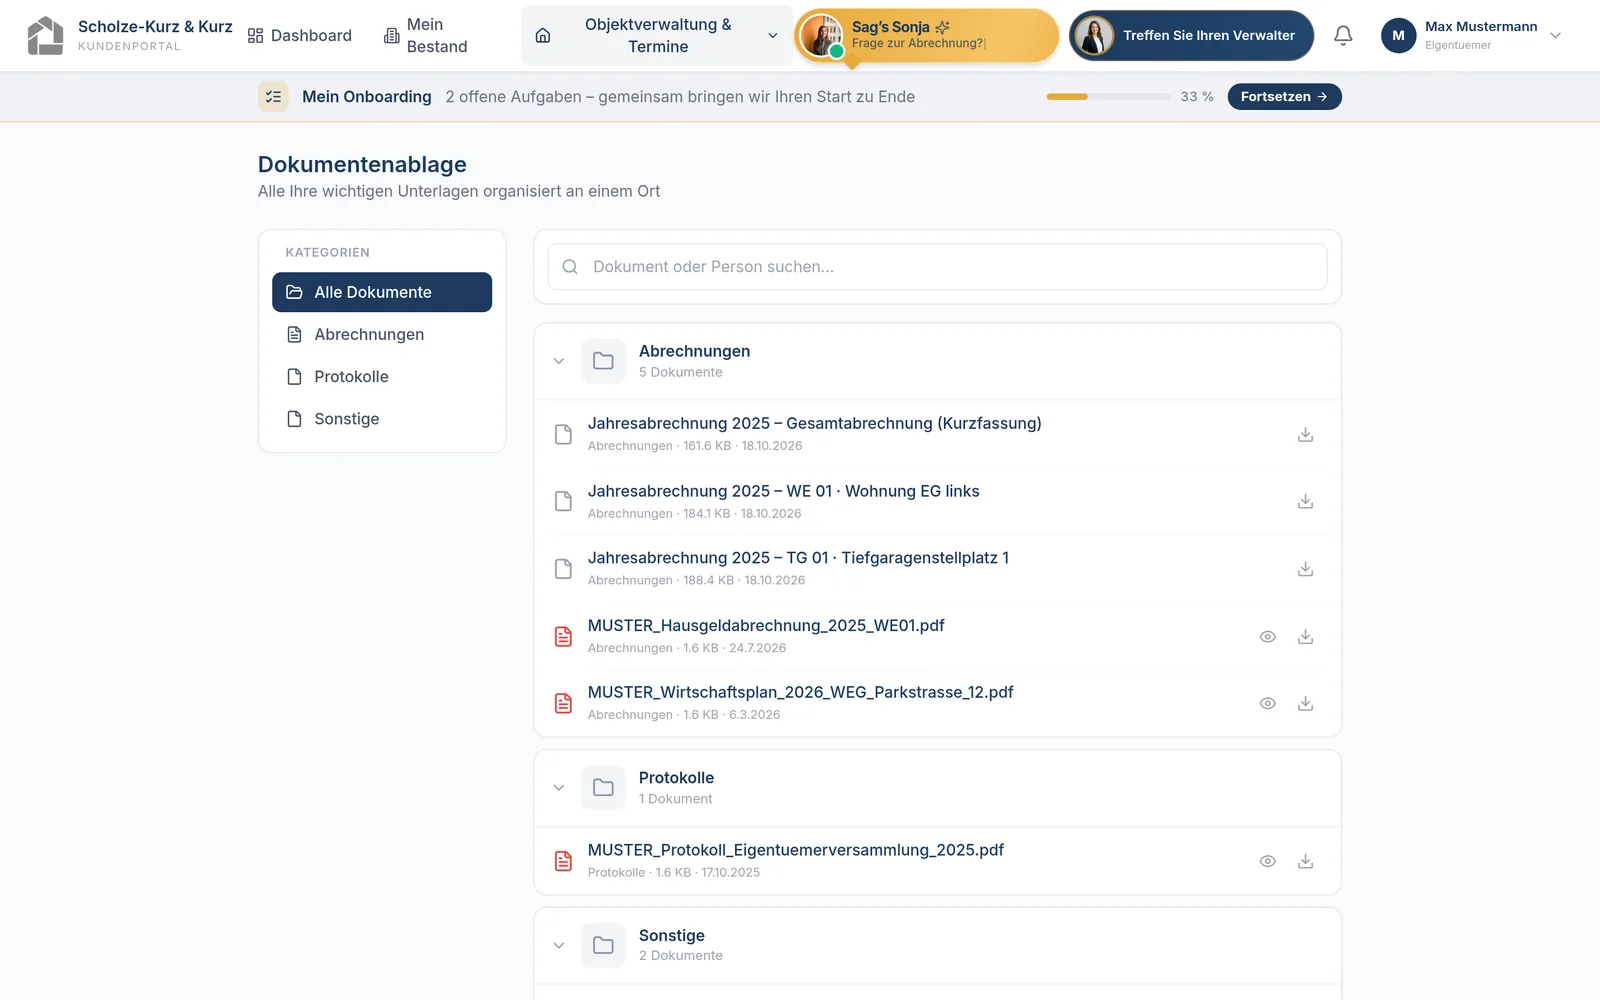Click the Mein Onboarding checklist icon
This screenshot has width=1600, height=1000.
click(x=273, y=97)
